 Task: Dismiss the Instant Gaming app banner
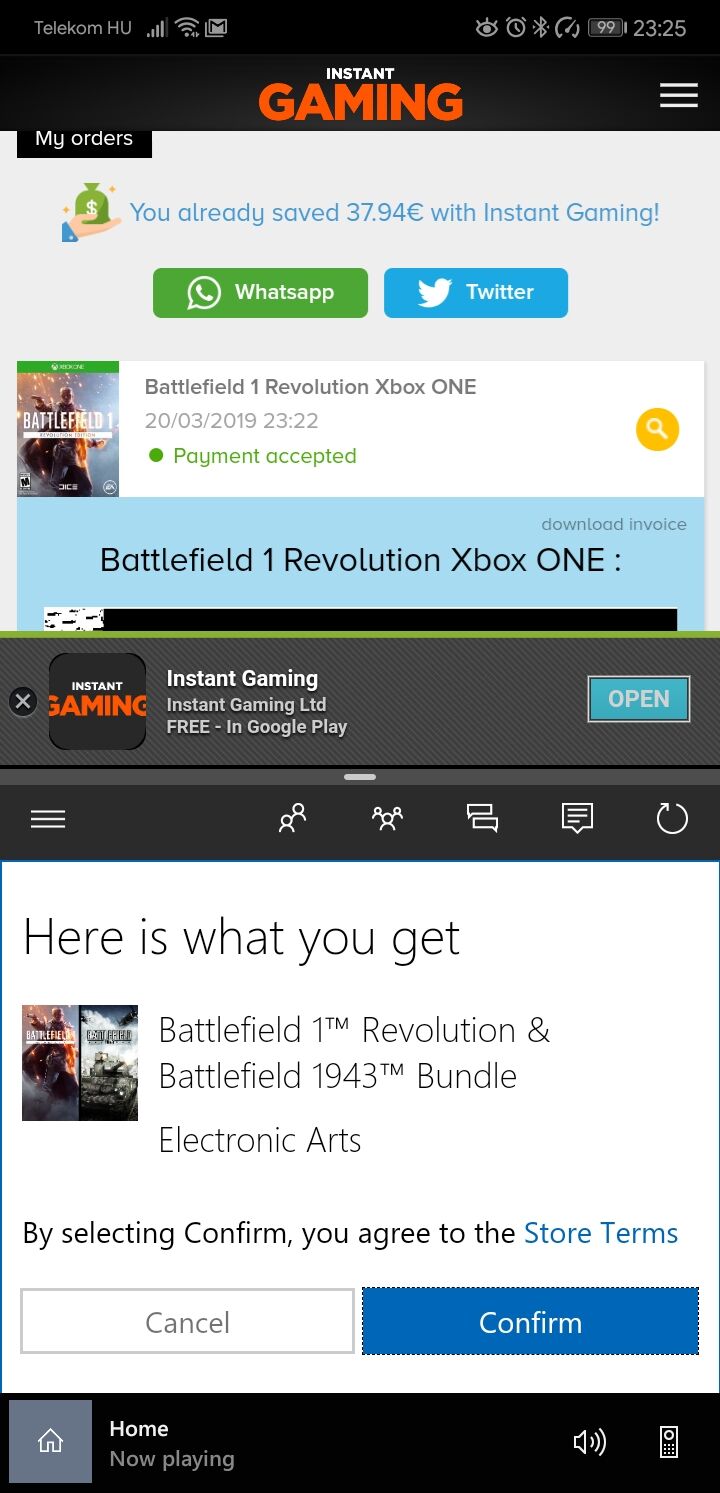(x=23, y=701)
